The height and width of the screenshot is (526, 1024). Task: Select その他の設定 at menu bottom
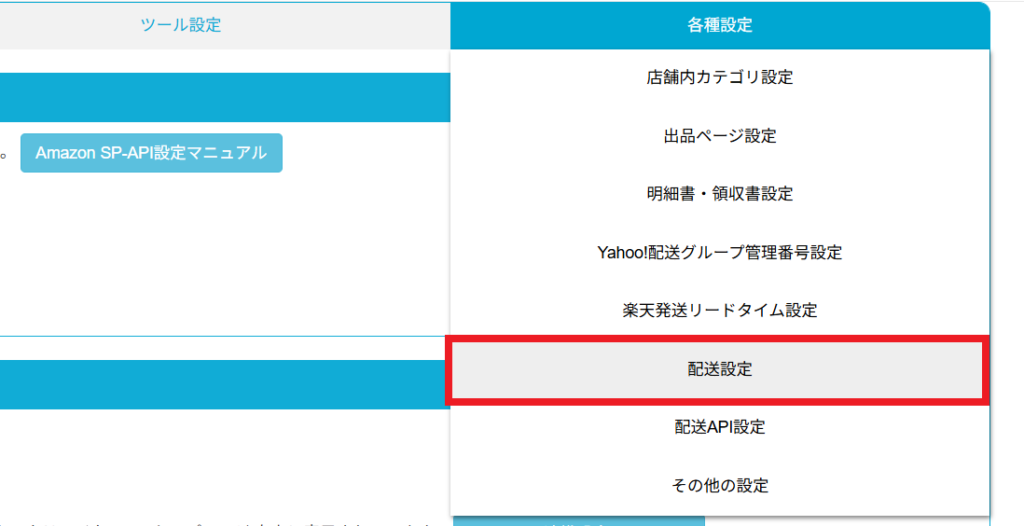[719, 486]
